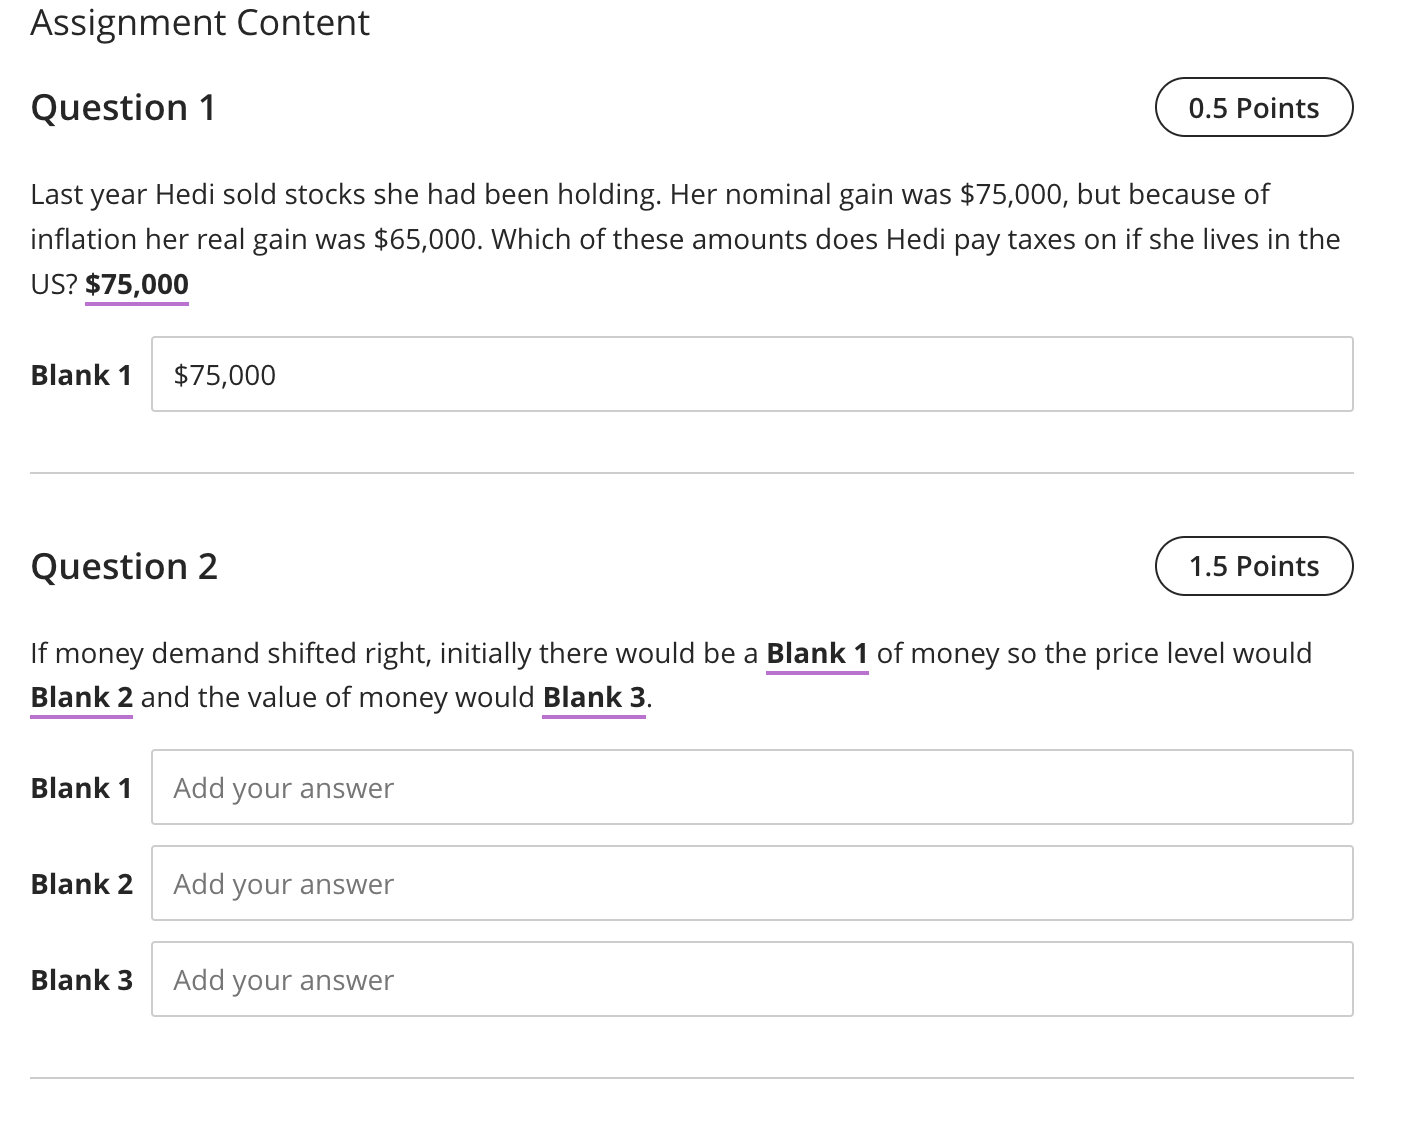
Task: Click the Assignment Content title
Action: [x=200, y=22]
